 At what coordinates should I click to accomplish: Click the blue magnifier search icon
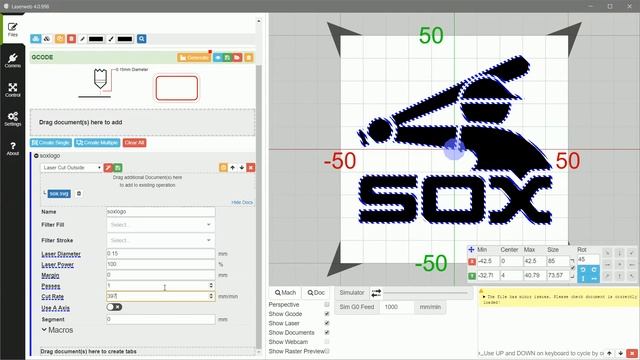coord(142,39)
